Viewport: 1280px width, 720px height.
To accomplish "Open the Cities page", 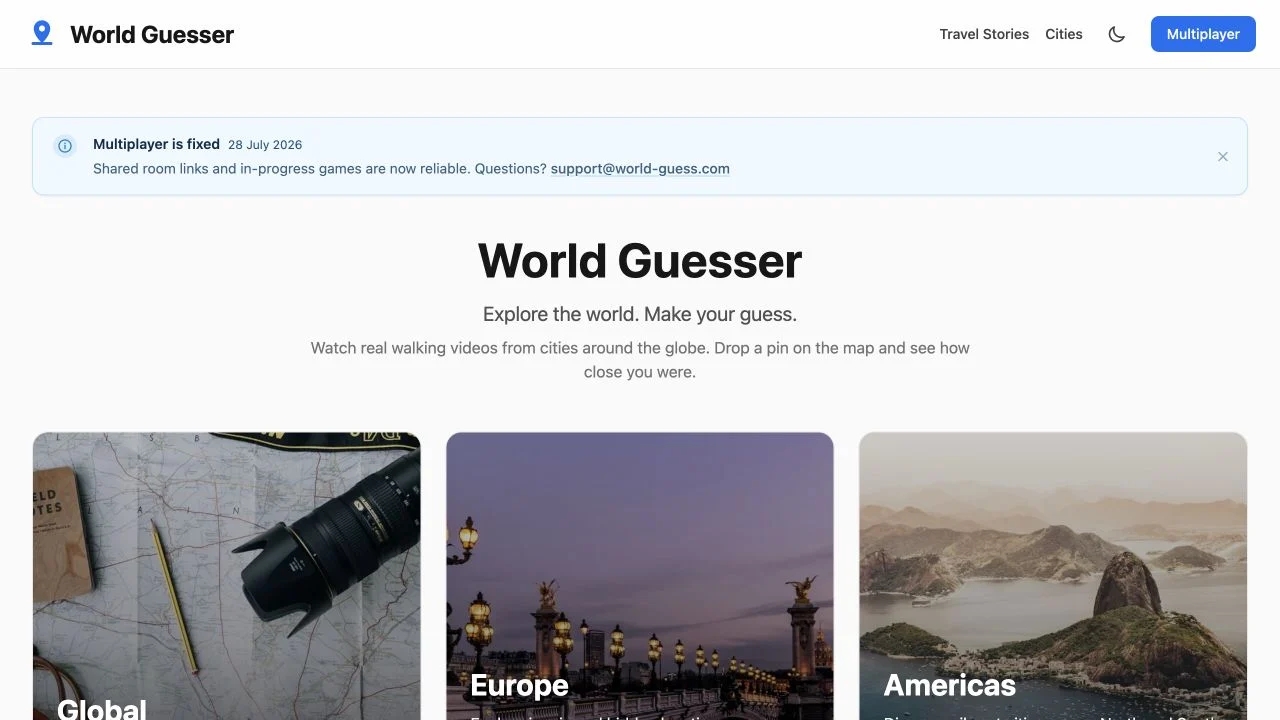I will click(1064, 34).
